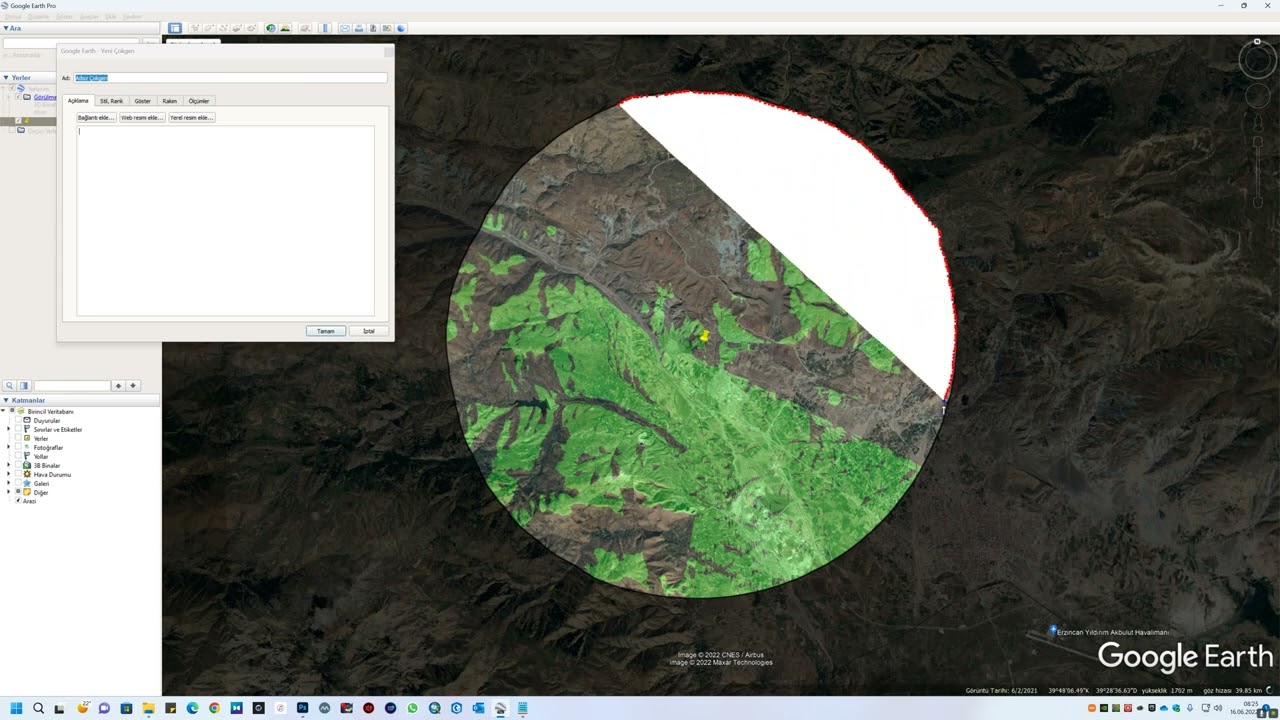Toggle the Duyurular layer checkbox
This screenshot has height=720, width=1280.
click(x=18, y=420)
